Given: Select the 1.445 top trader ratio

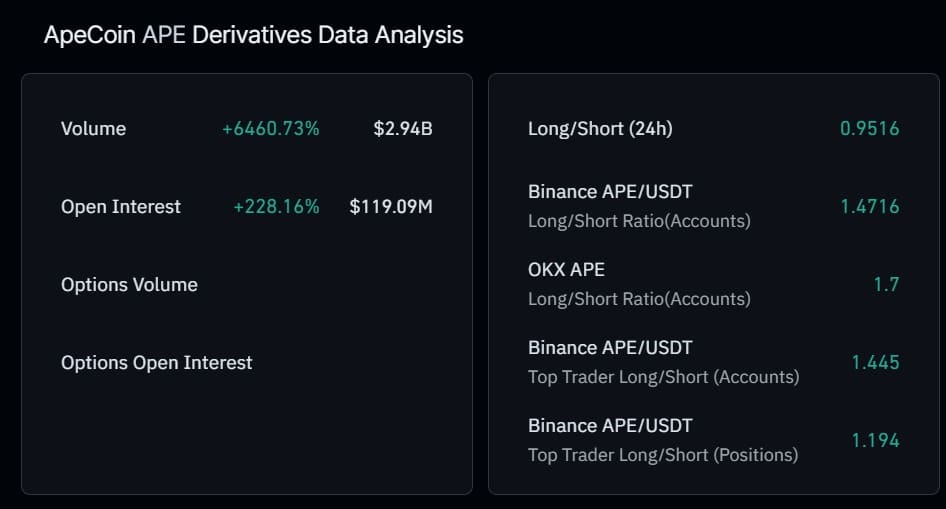Looking at the screenshot, I should click(x=875, y=363).
